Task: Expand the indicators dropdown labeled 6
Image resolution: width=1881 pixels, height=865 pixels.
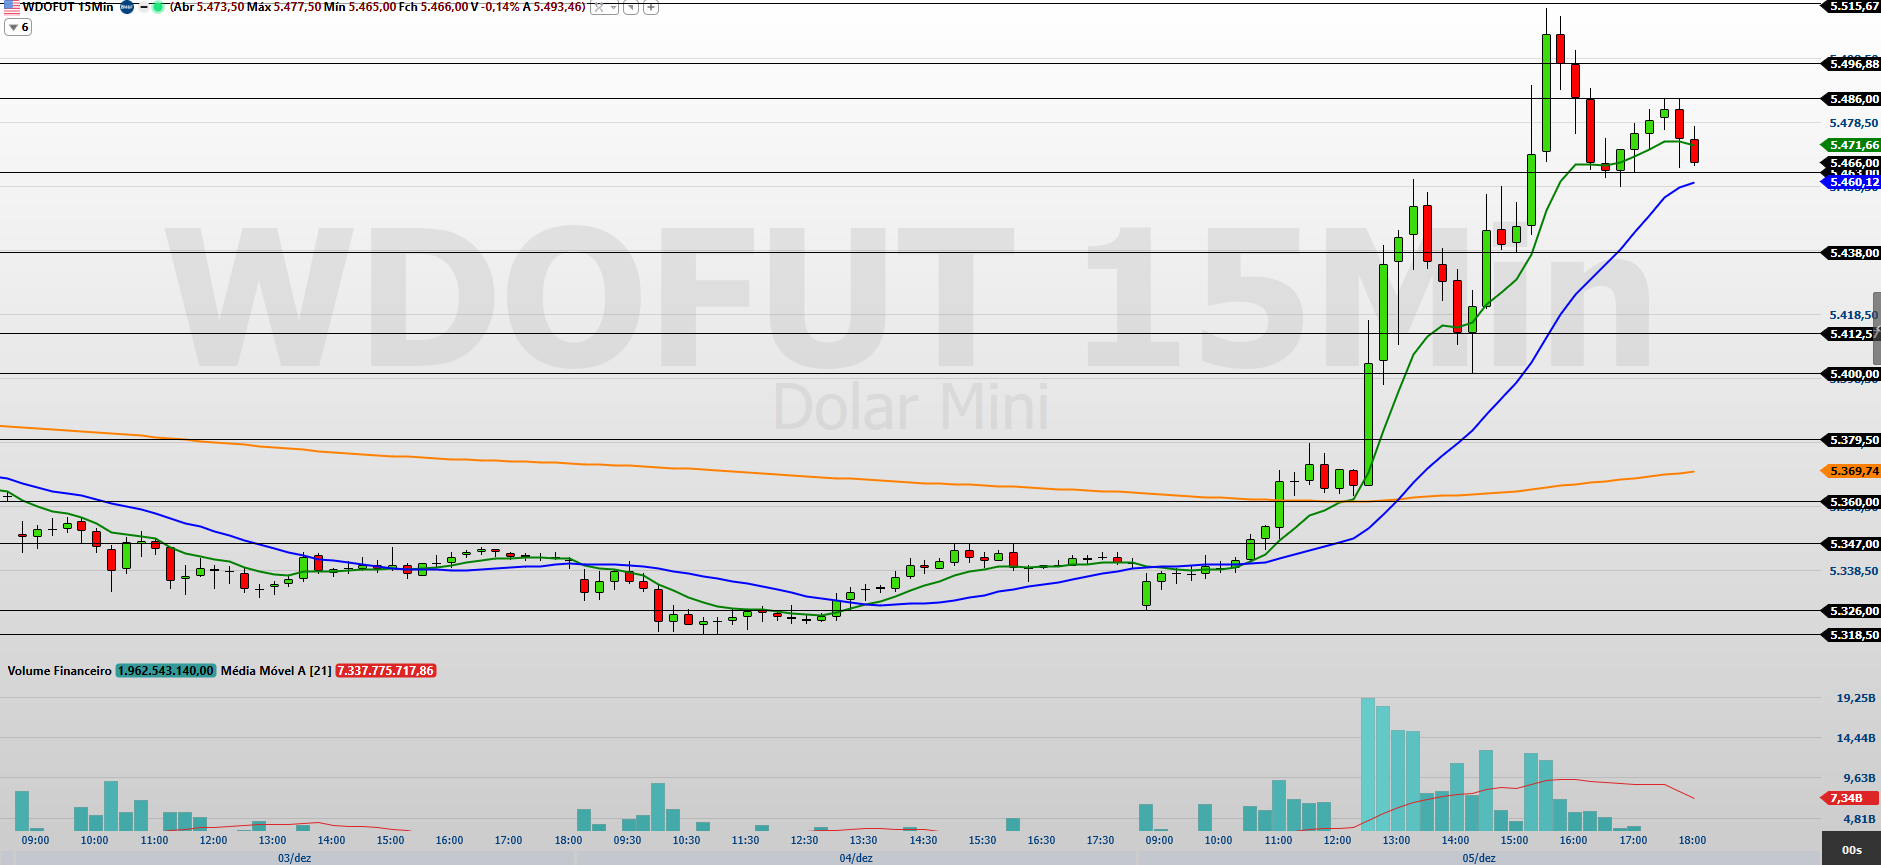Action: point(18,27)
